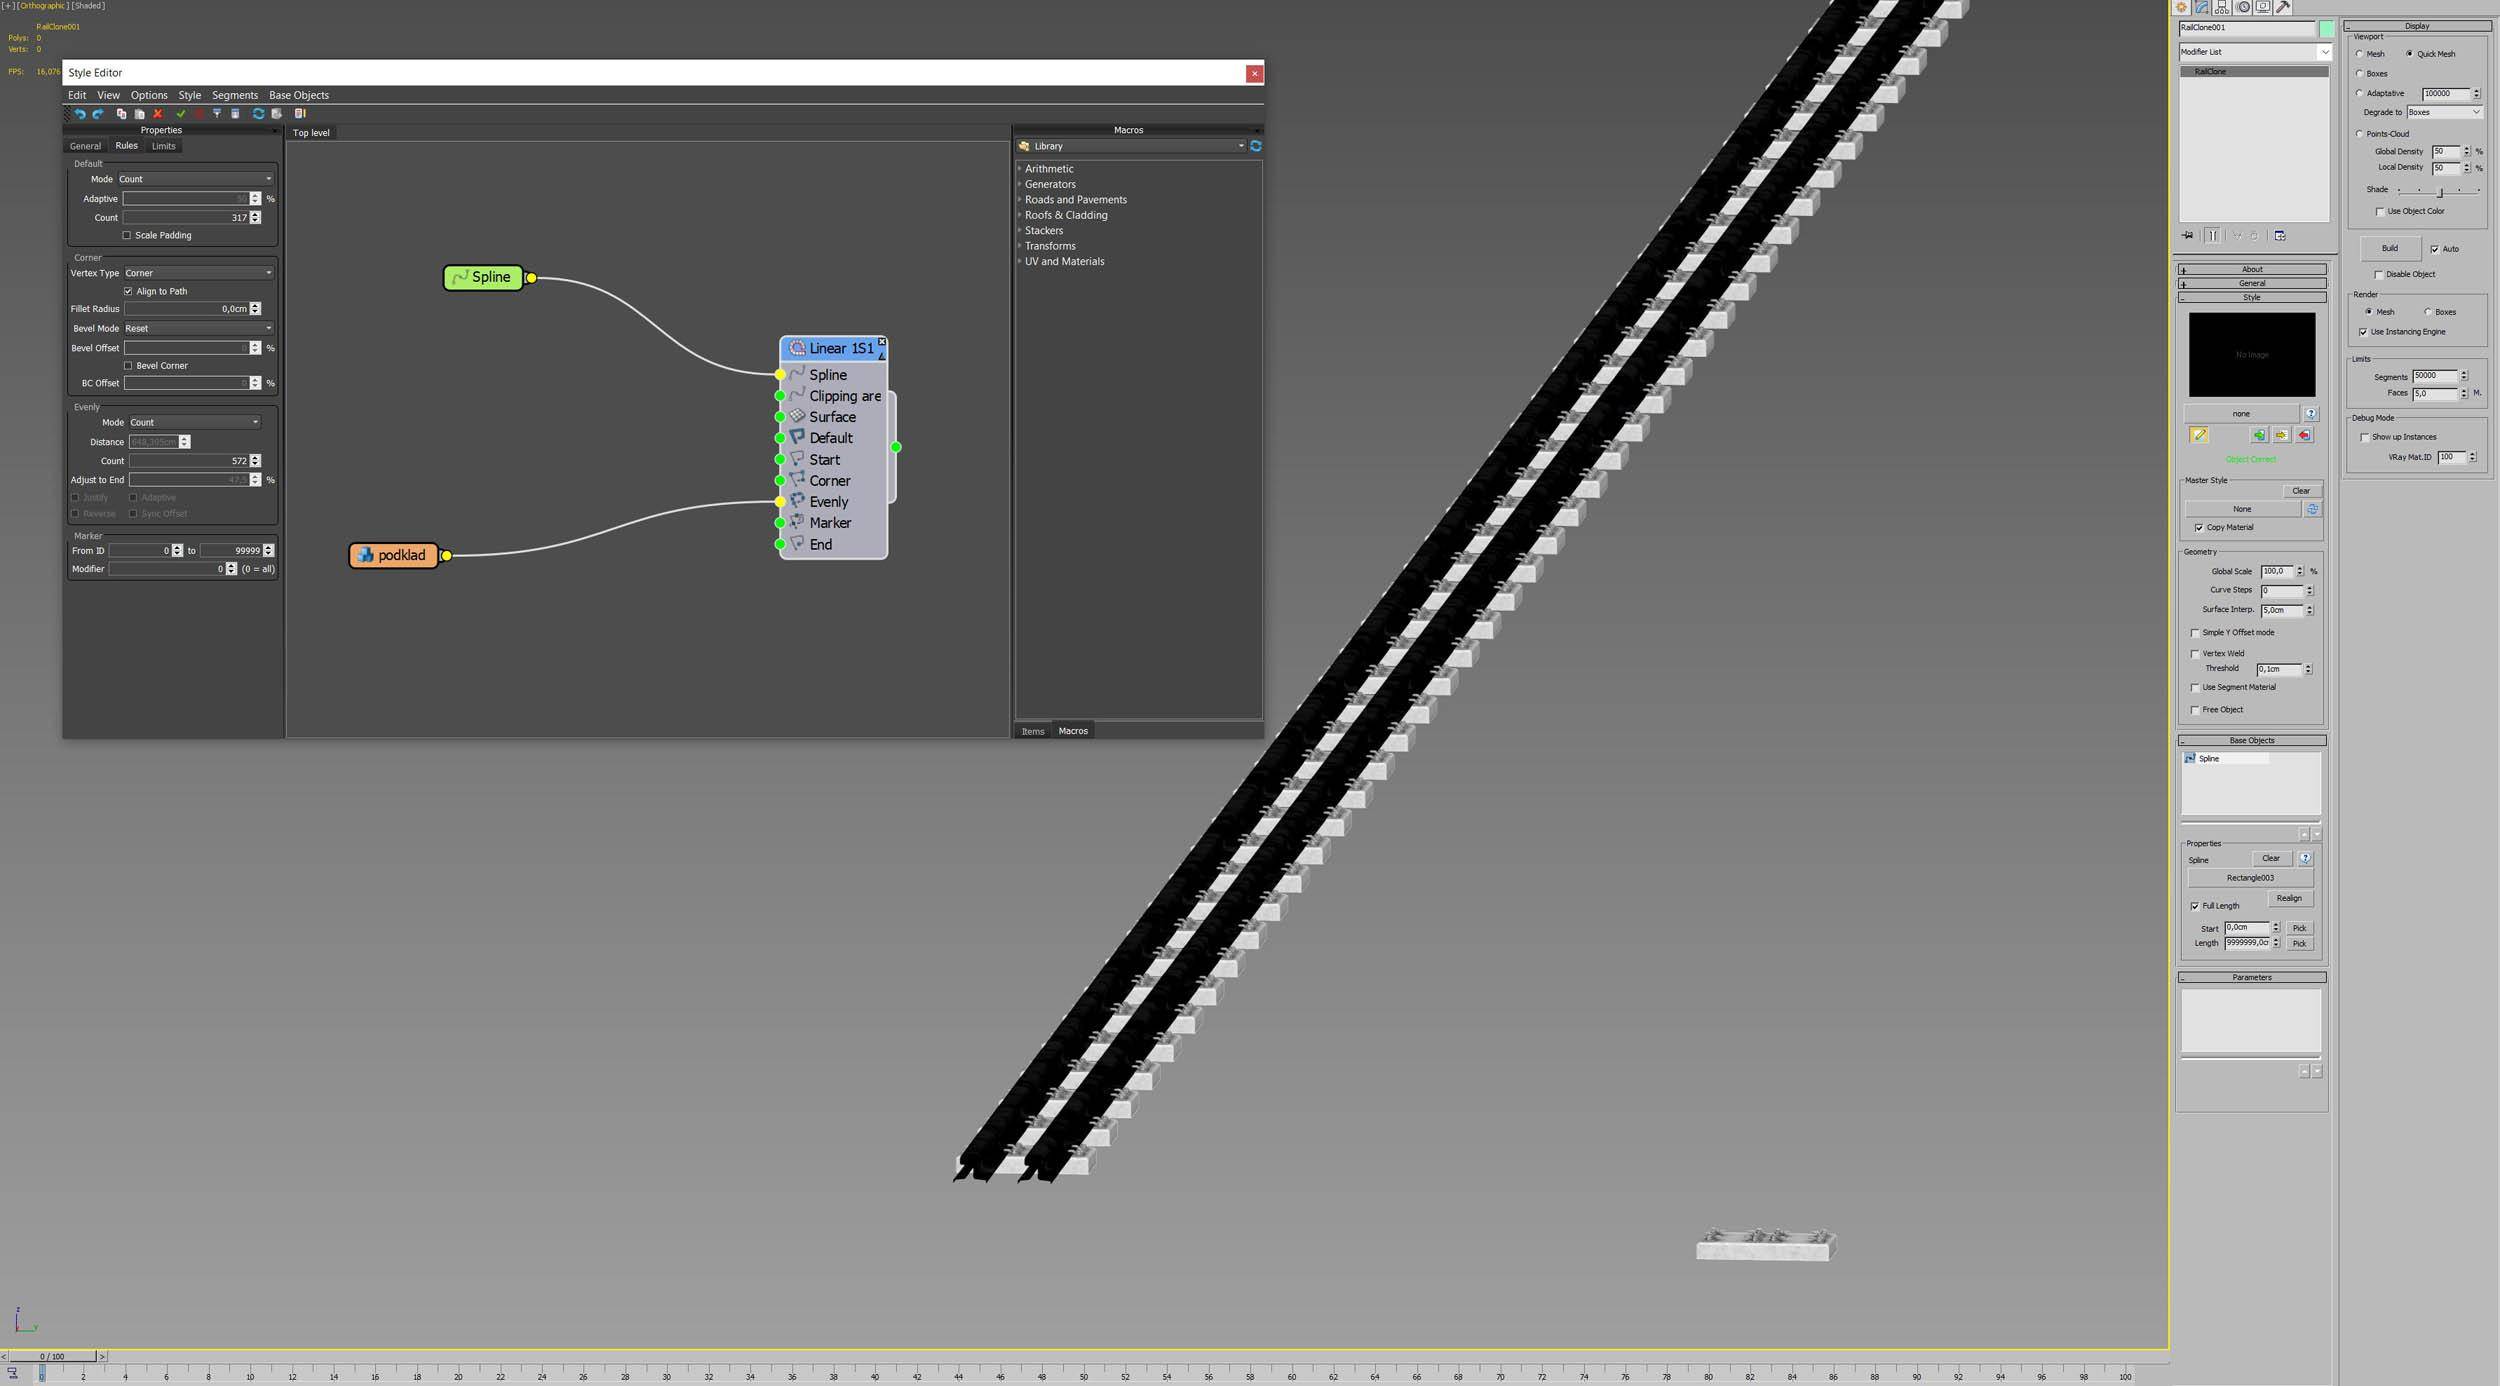Viewport: 2500px width, 1386px height.
Task: Switch to the Limits tab
Action: click(163, 146)
